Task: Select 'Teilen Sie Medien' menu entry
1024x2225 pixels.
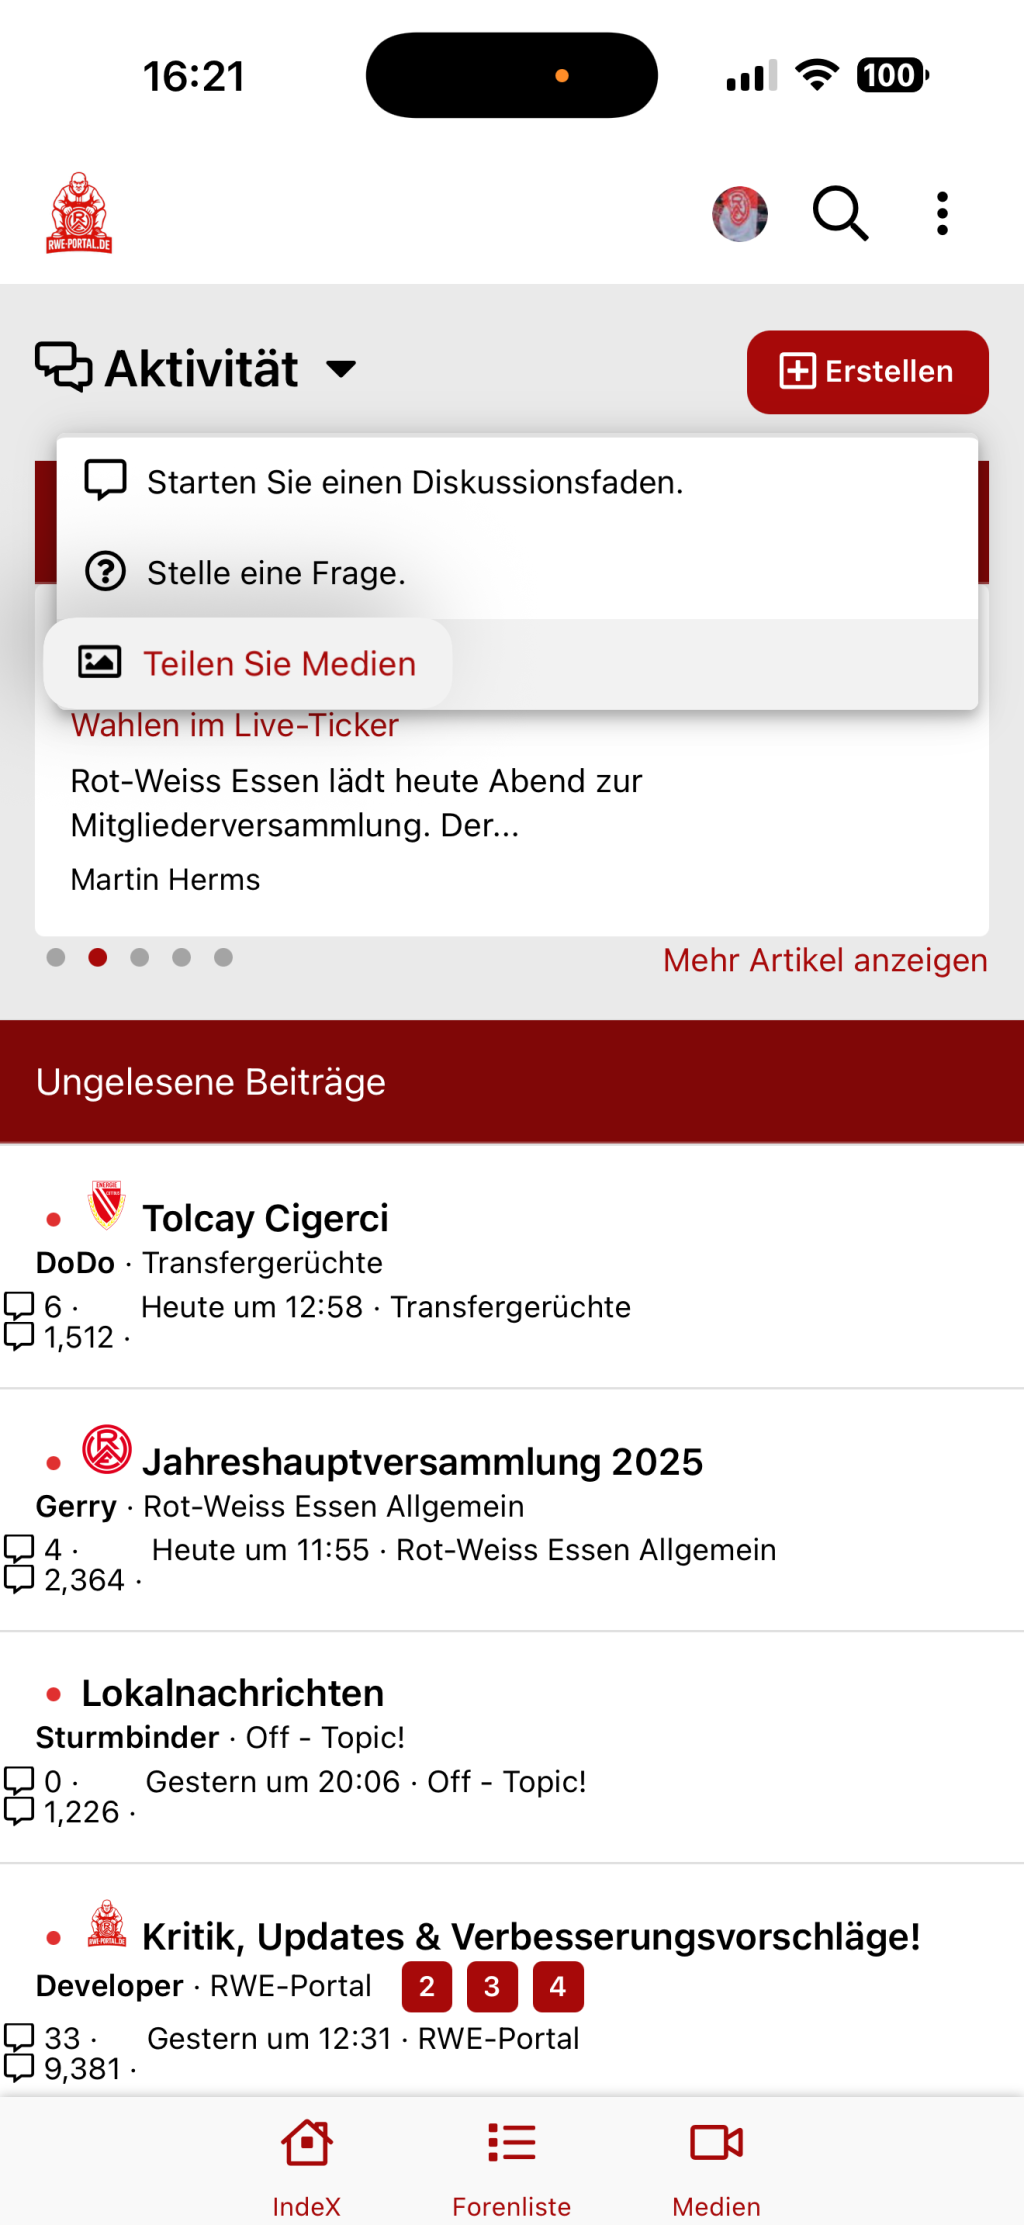Action: [x=279, y=664]
